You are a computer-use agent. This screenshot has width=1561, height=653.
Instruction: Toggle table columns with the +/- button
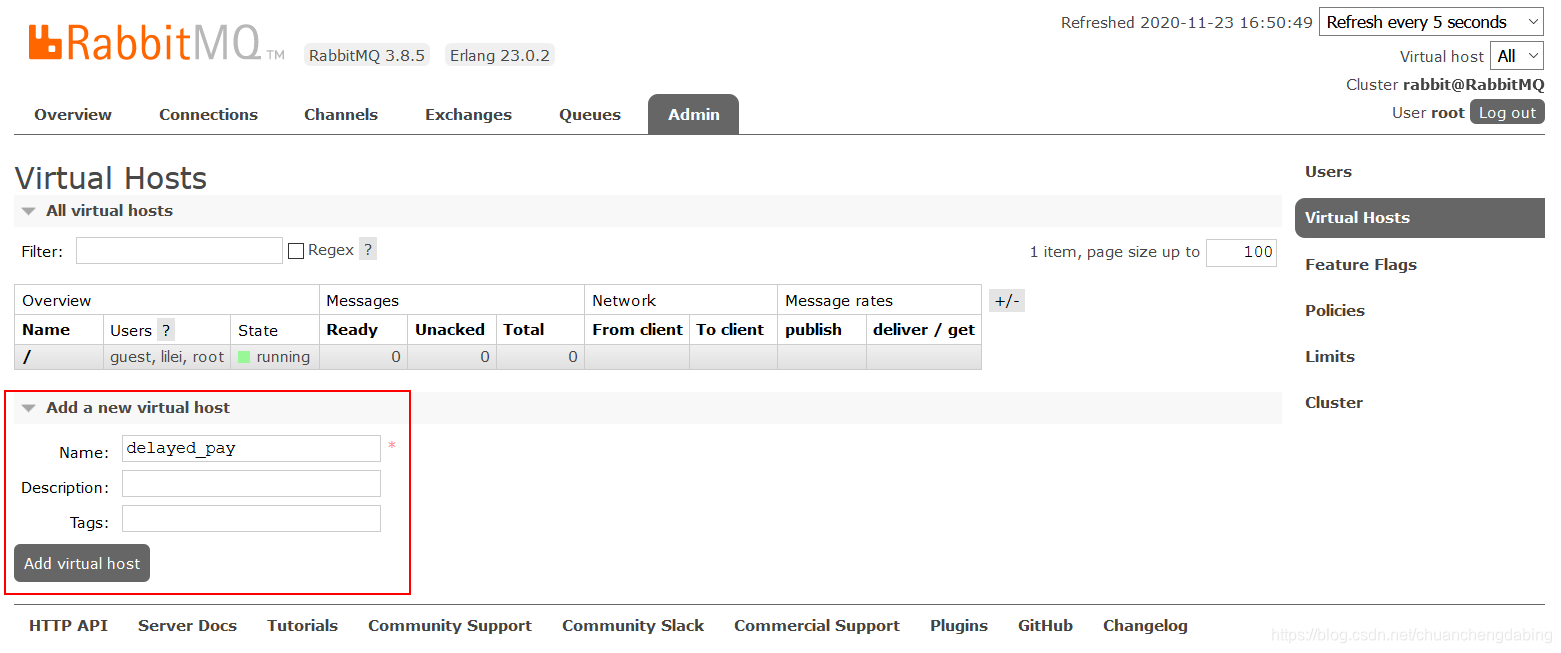pos(1007,300)
